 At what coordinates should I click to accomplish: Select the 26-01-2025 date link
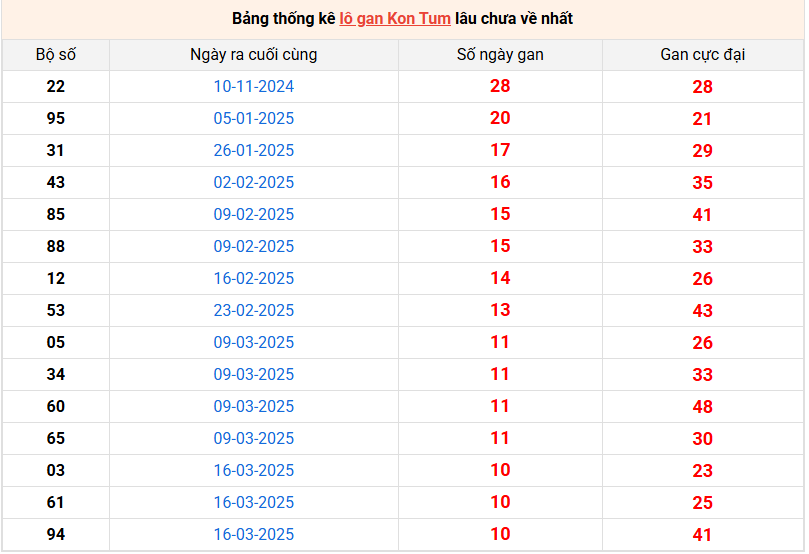254,151
